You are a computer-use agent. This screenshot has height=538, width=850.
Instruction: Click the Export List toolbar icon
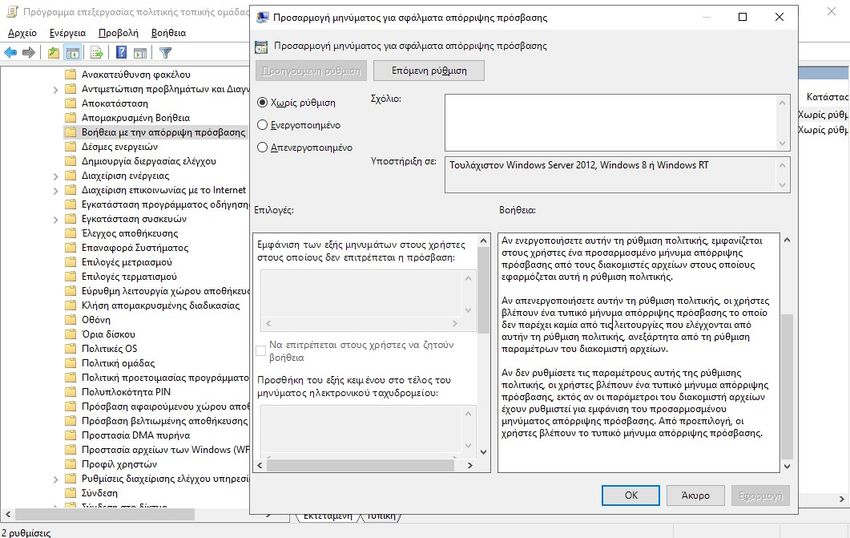98,53
